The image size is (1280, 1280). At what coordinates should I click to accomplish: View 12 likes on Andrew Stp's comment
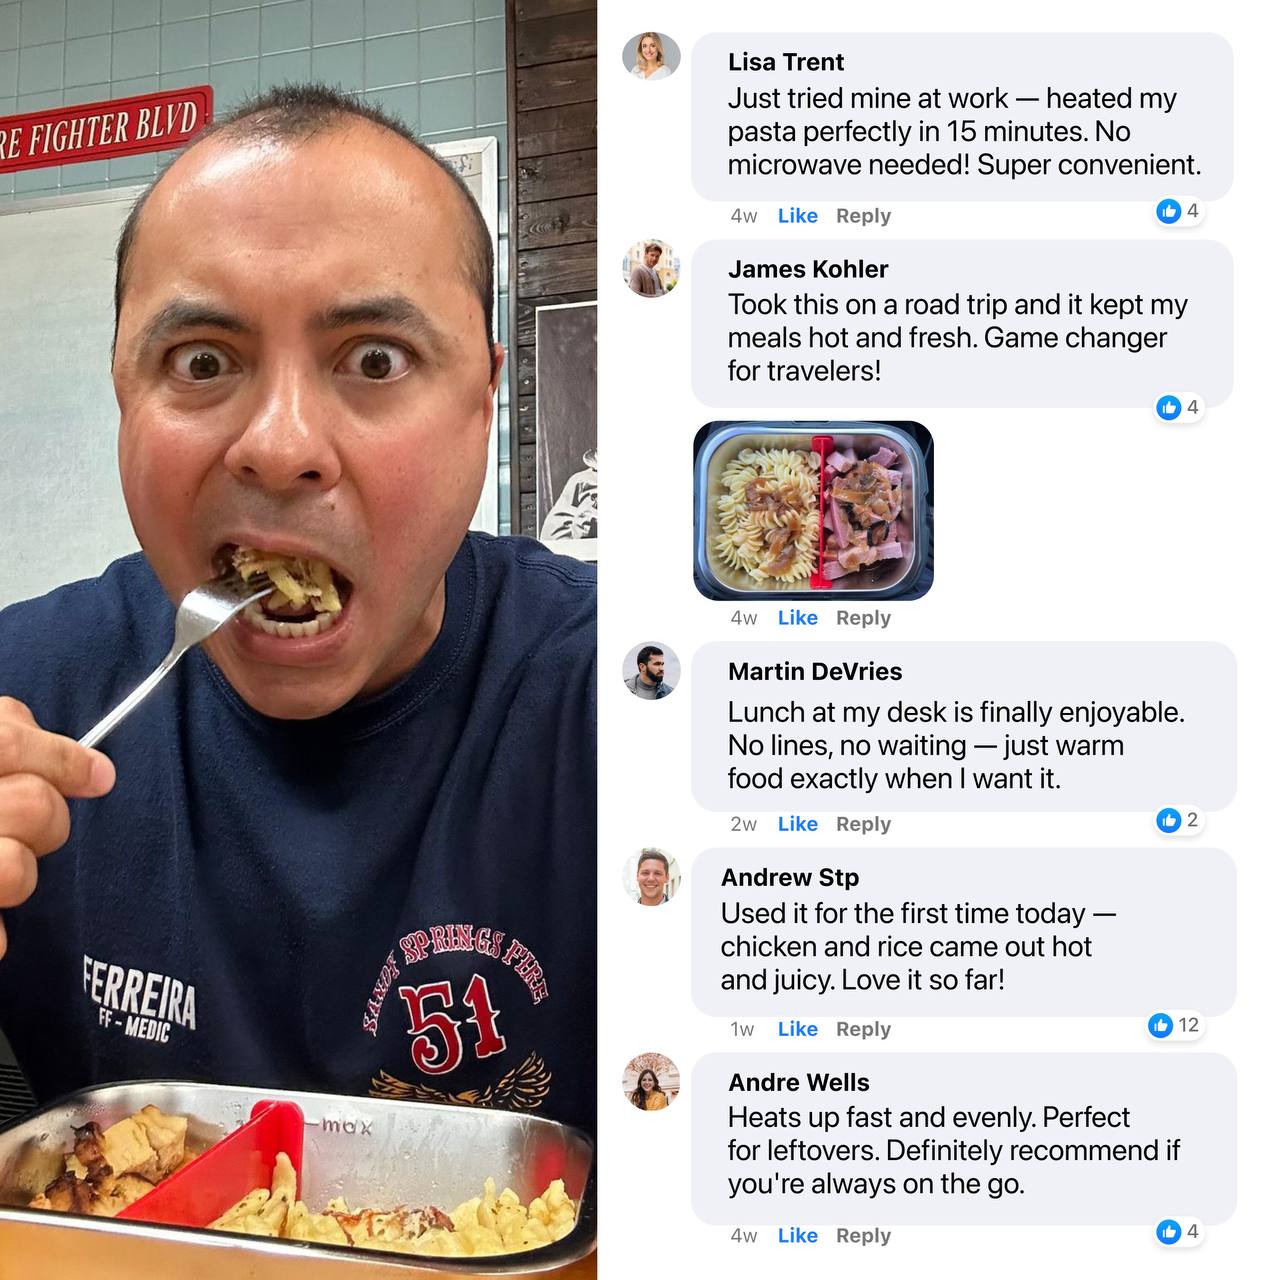point(1174,1025)
